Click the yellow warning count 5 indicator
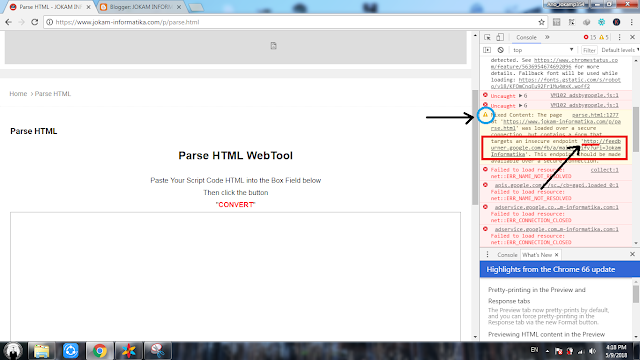This screenshot has height=360, width=640. [604, 37]
